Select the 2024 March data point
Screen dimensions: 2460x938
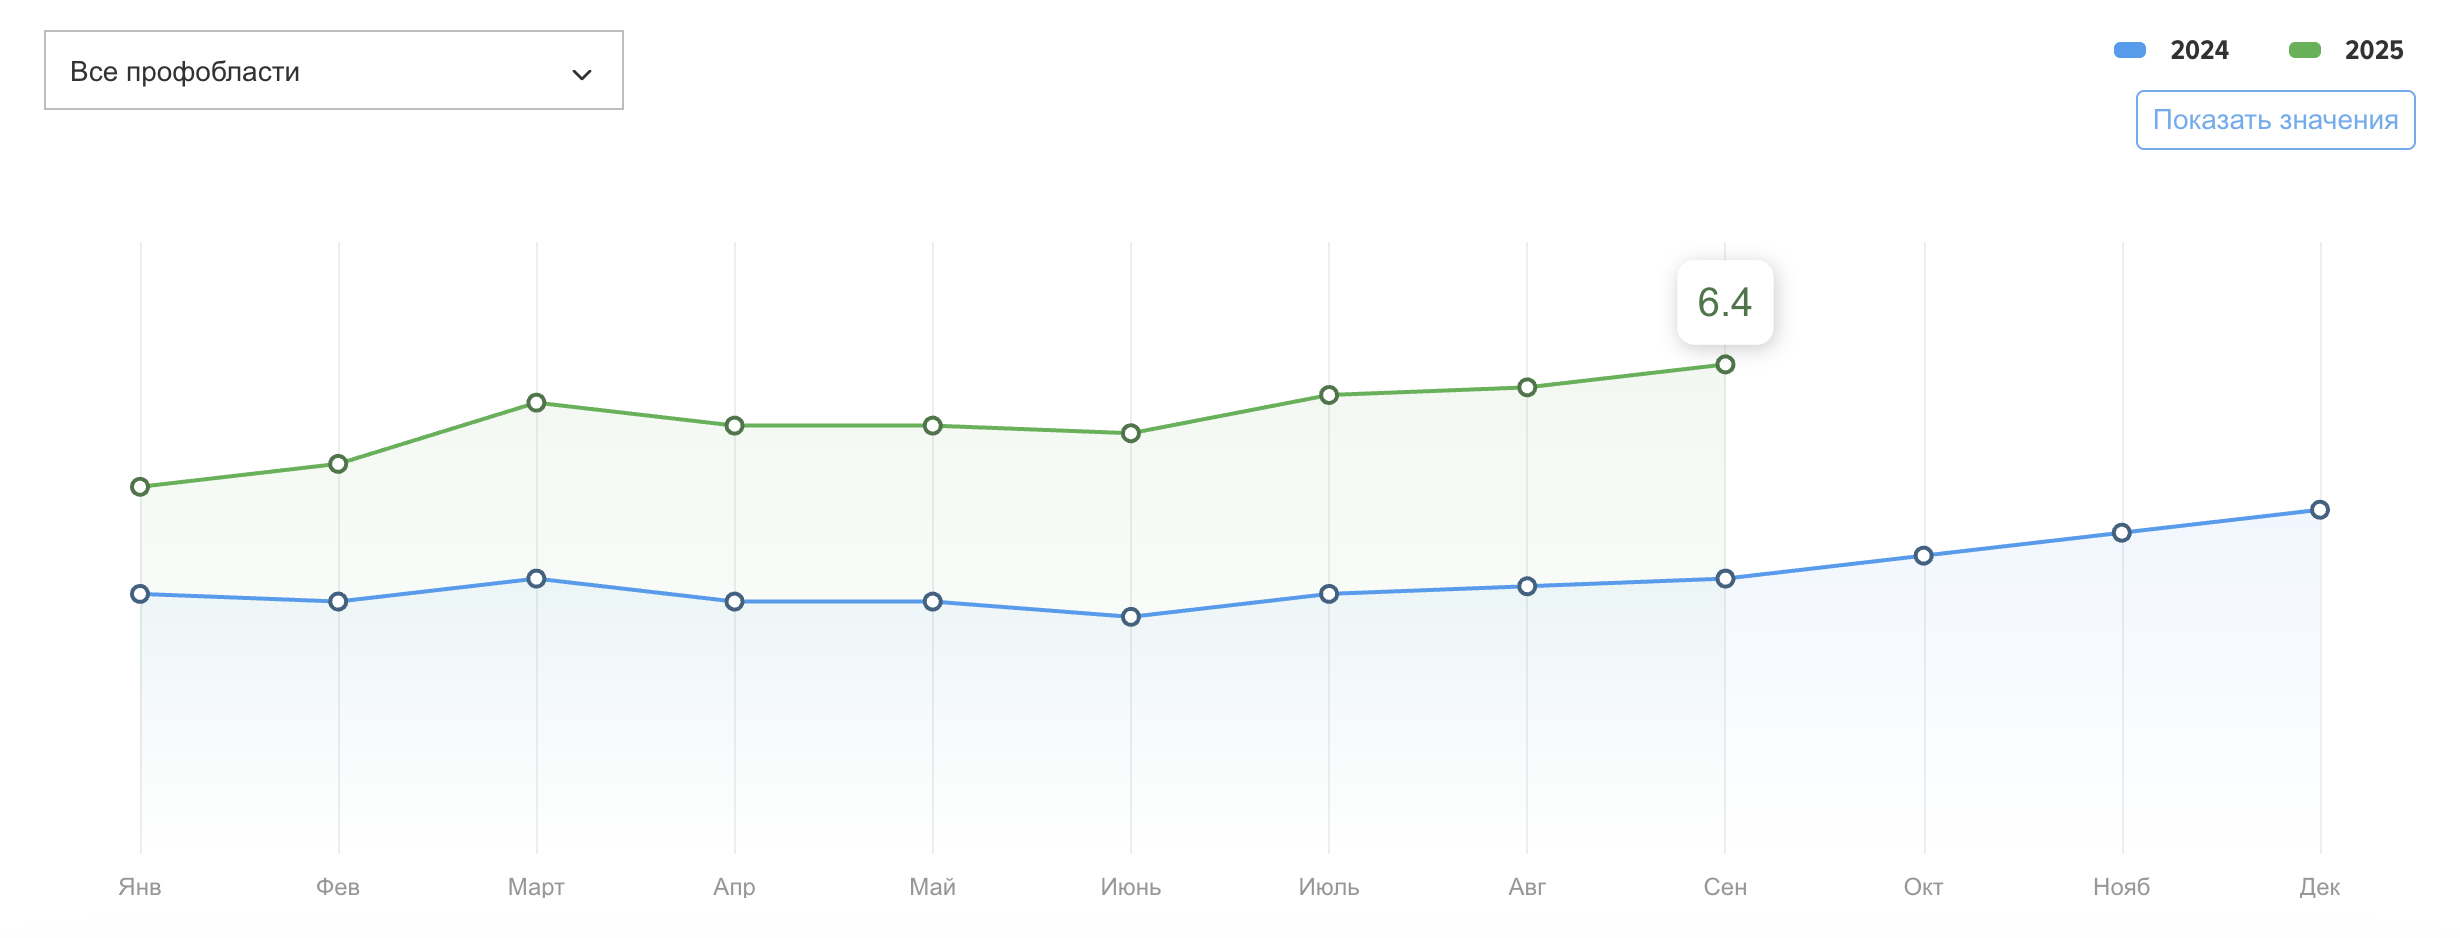pos(536,579)
